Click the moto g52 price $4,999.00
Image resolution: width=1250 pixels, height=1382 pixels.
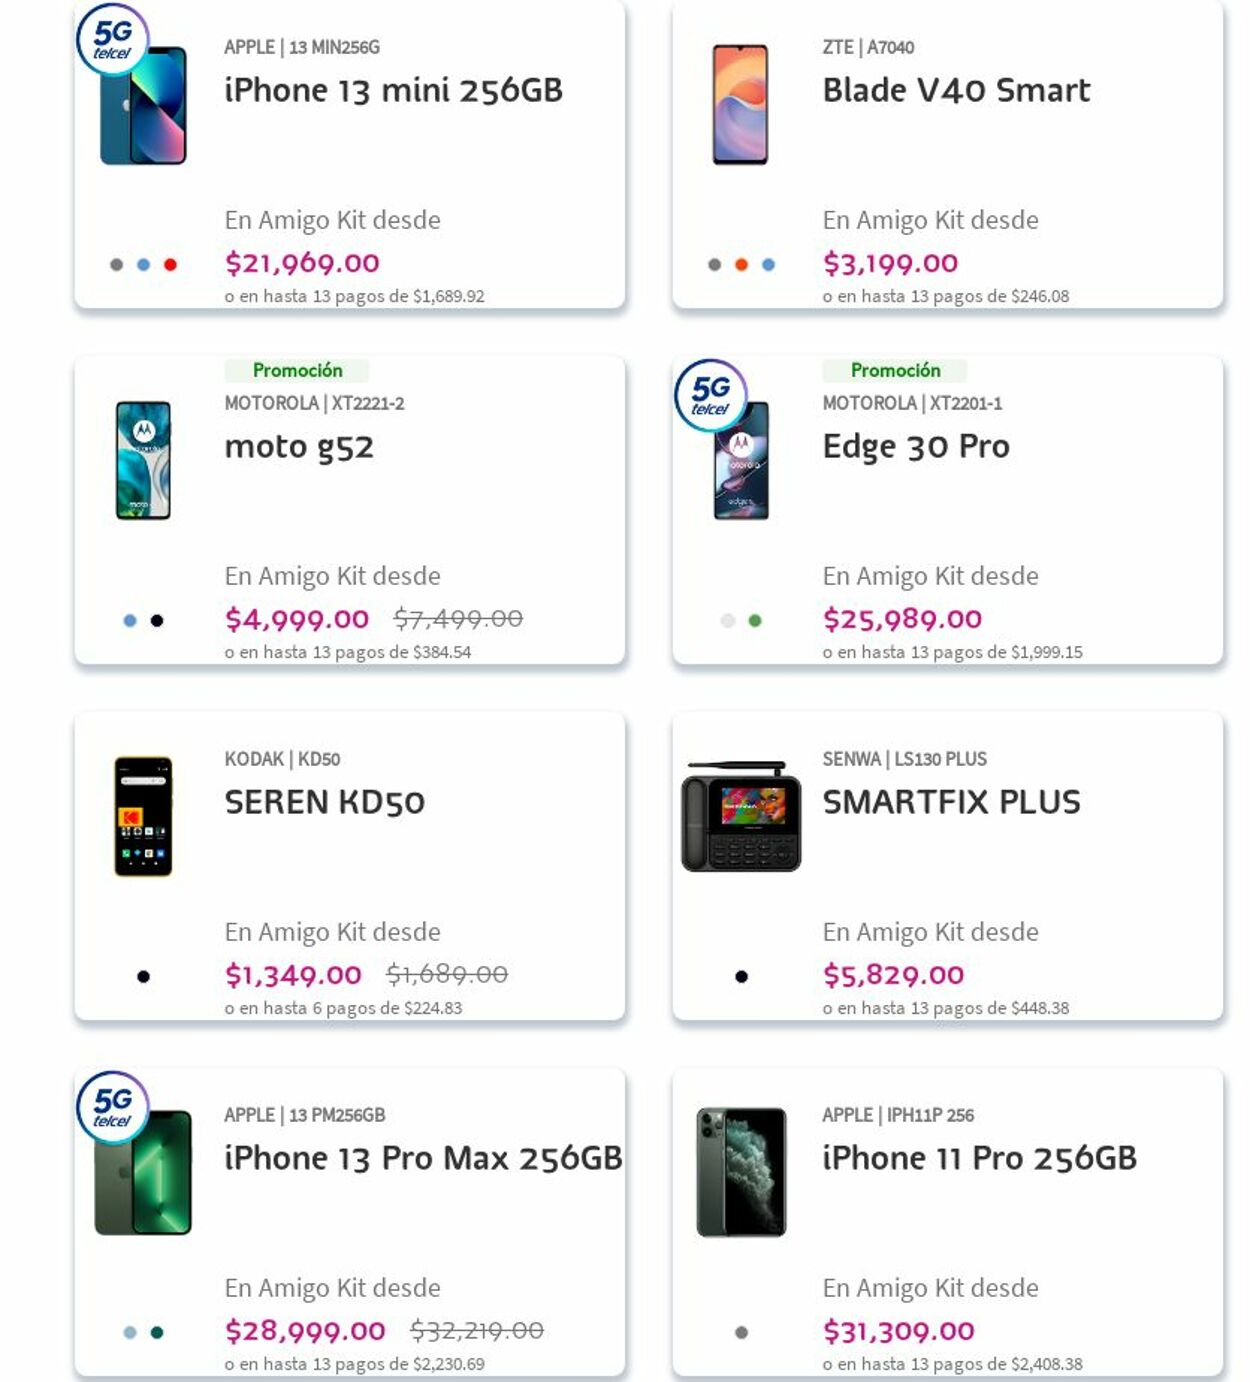(x=297, y=620)
